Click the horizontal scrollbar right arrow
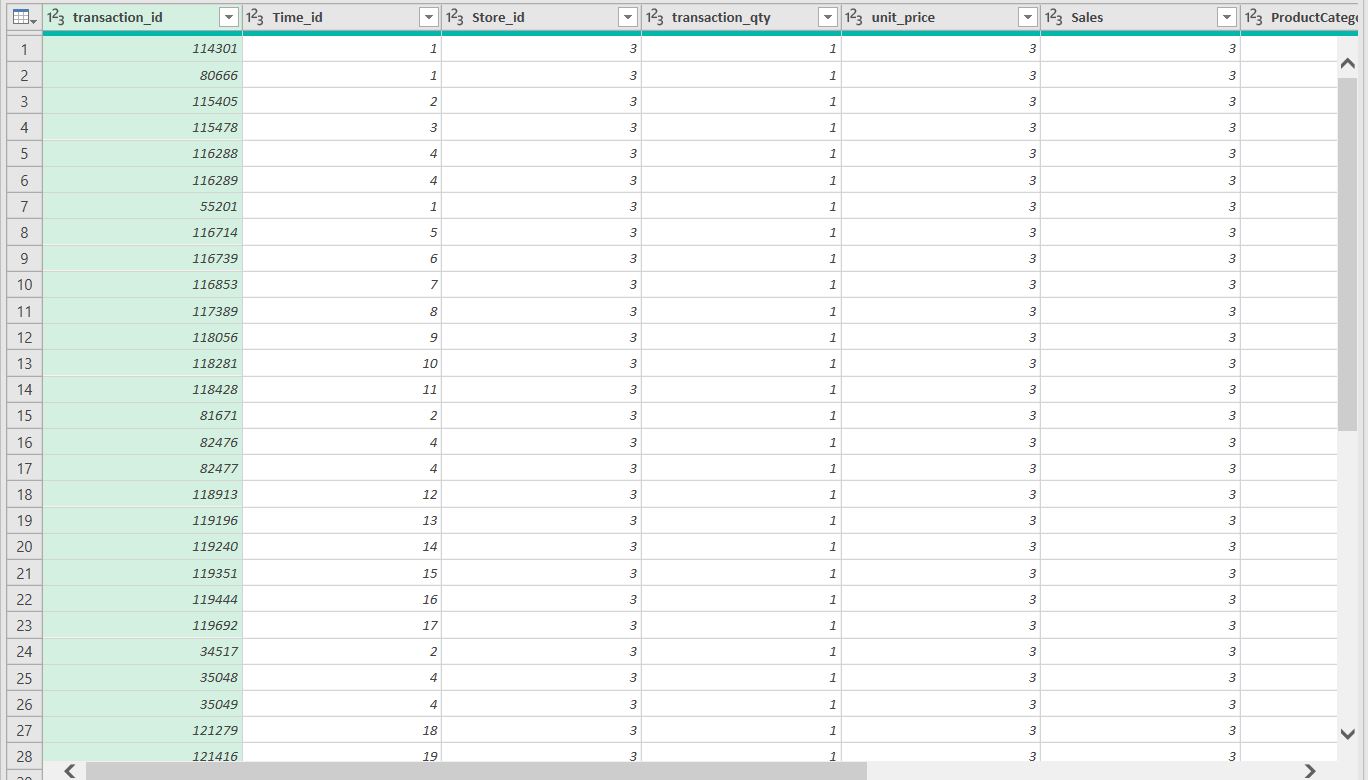Viewport: 1368px width, 780px height. click(x=1310, y=771)
